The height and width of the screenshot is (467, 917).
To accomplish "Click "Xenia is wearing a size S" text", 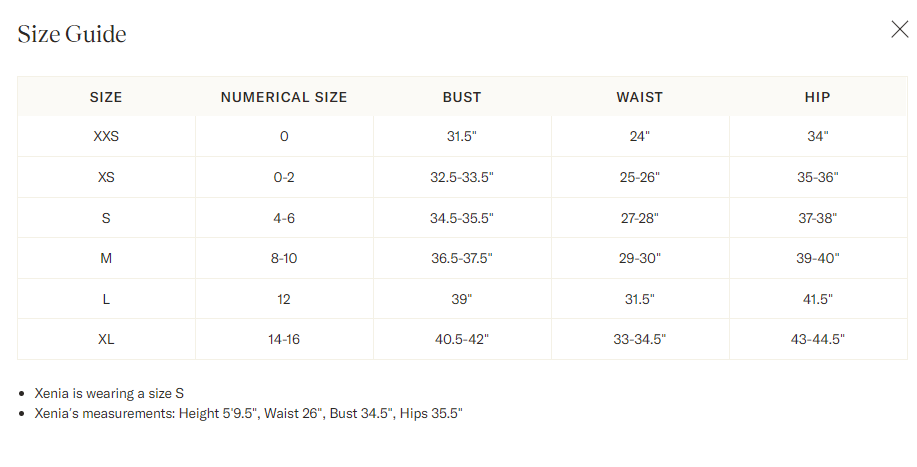I will 110,394.
